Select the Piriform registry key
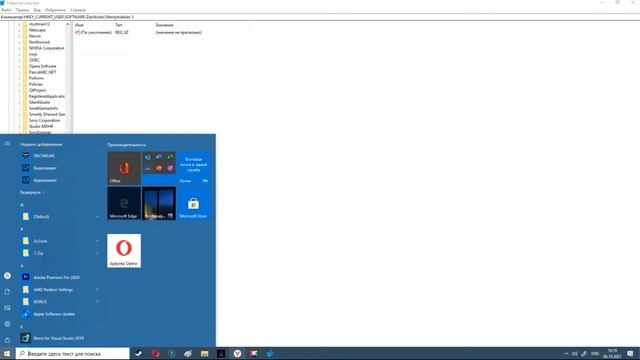Image resolution: width=640 pixels, height=360 pixels. [x=36, y=78]
